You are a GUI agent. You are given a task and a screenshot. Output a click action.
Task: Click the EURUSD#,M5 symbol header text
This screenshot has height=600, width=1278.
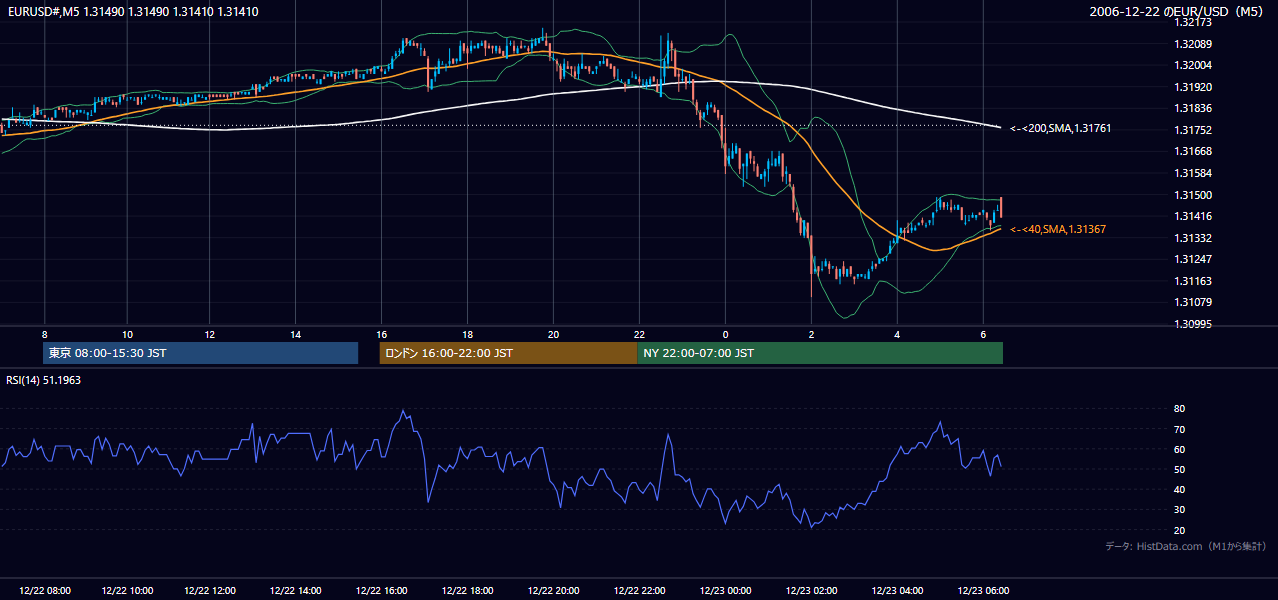(x=132, y=12)
